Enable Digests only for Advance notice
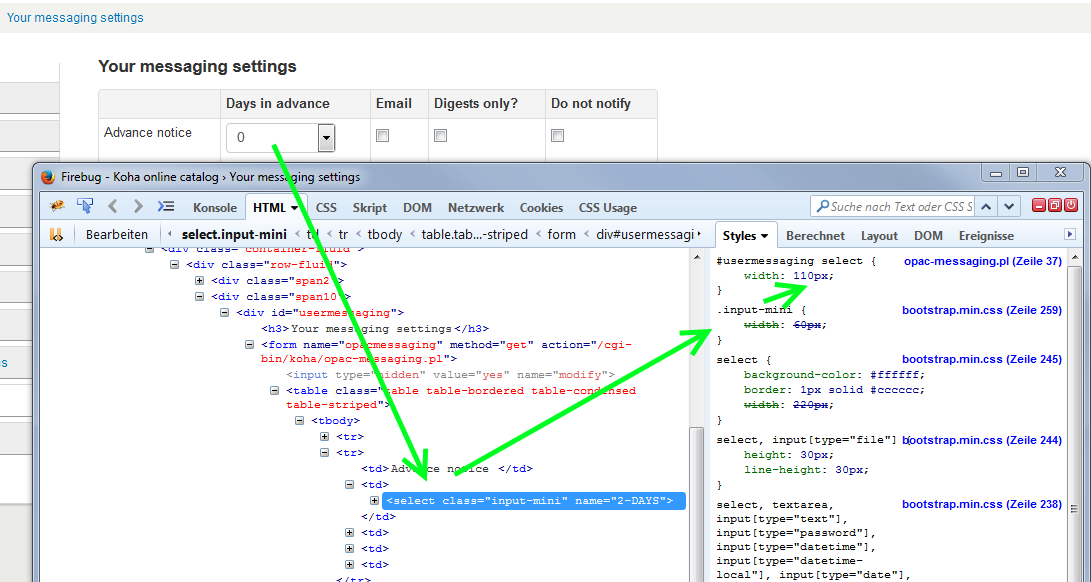 [x=440, y=136]
